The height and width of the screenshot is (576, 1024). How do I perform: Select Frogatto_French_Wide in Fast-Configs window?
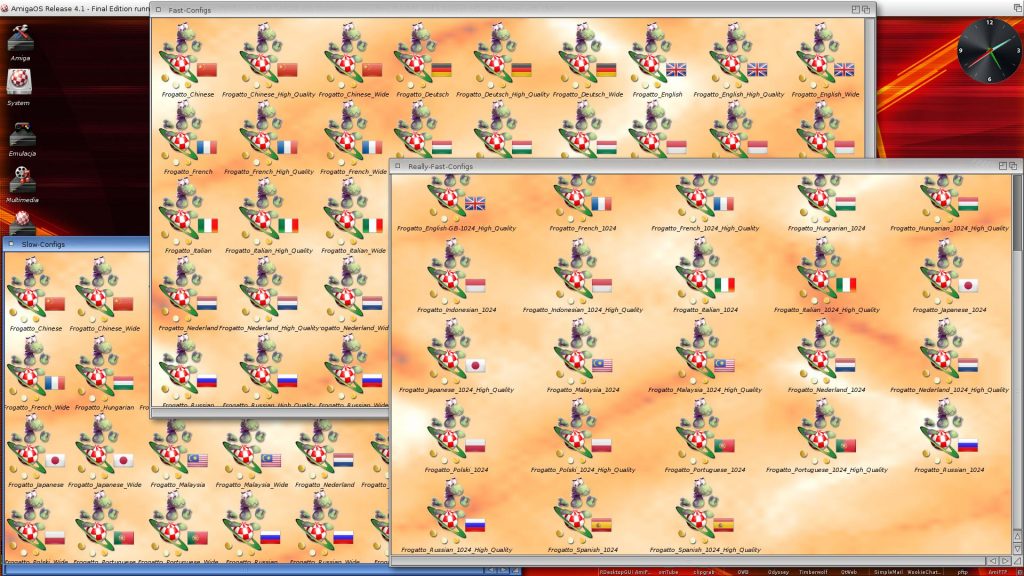click(353, 138)
